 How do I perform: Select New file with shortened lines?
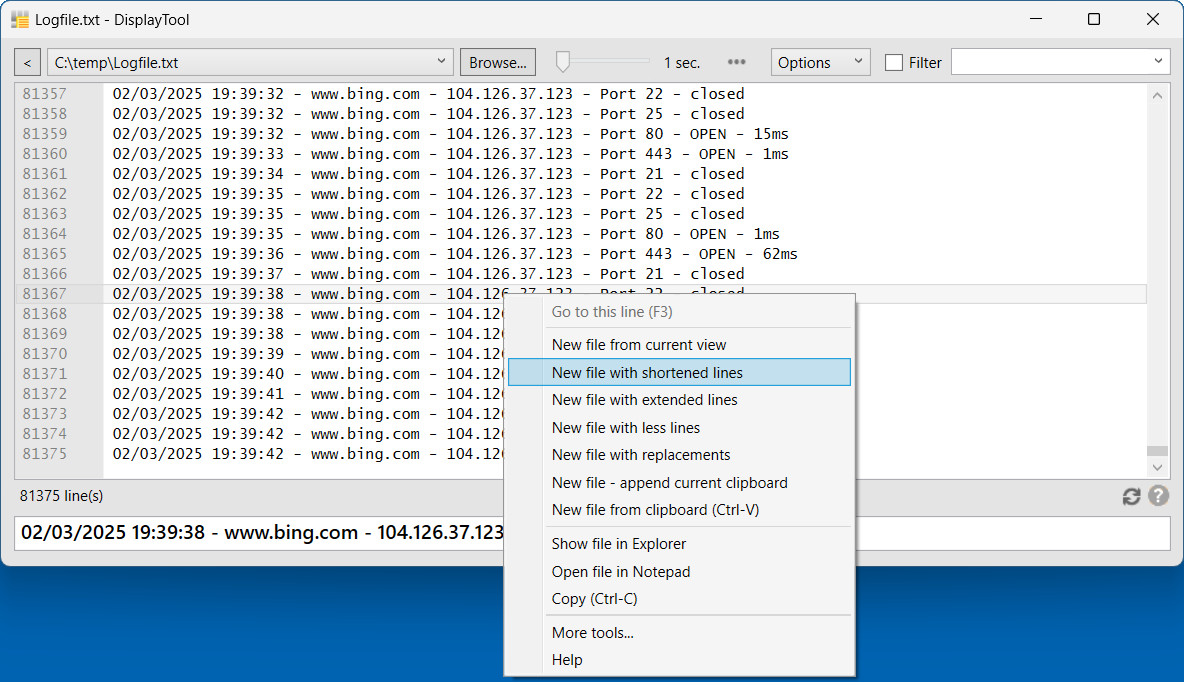pos(679,373)
